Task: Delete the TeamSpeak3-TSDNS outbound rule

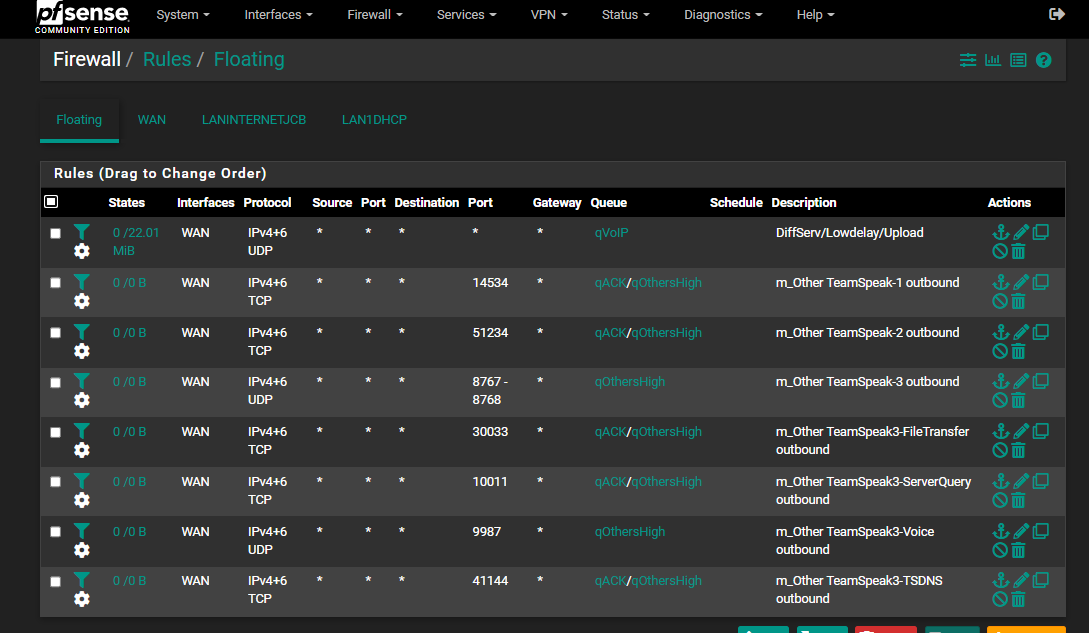Action: 1018,599
